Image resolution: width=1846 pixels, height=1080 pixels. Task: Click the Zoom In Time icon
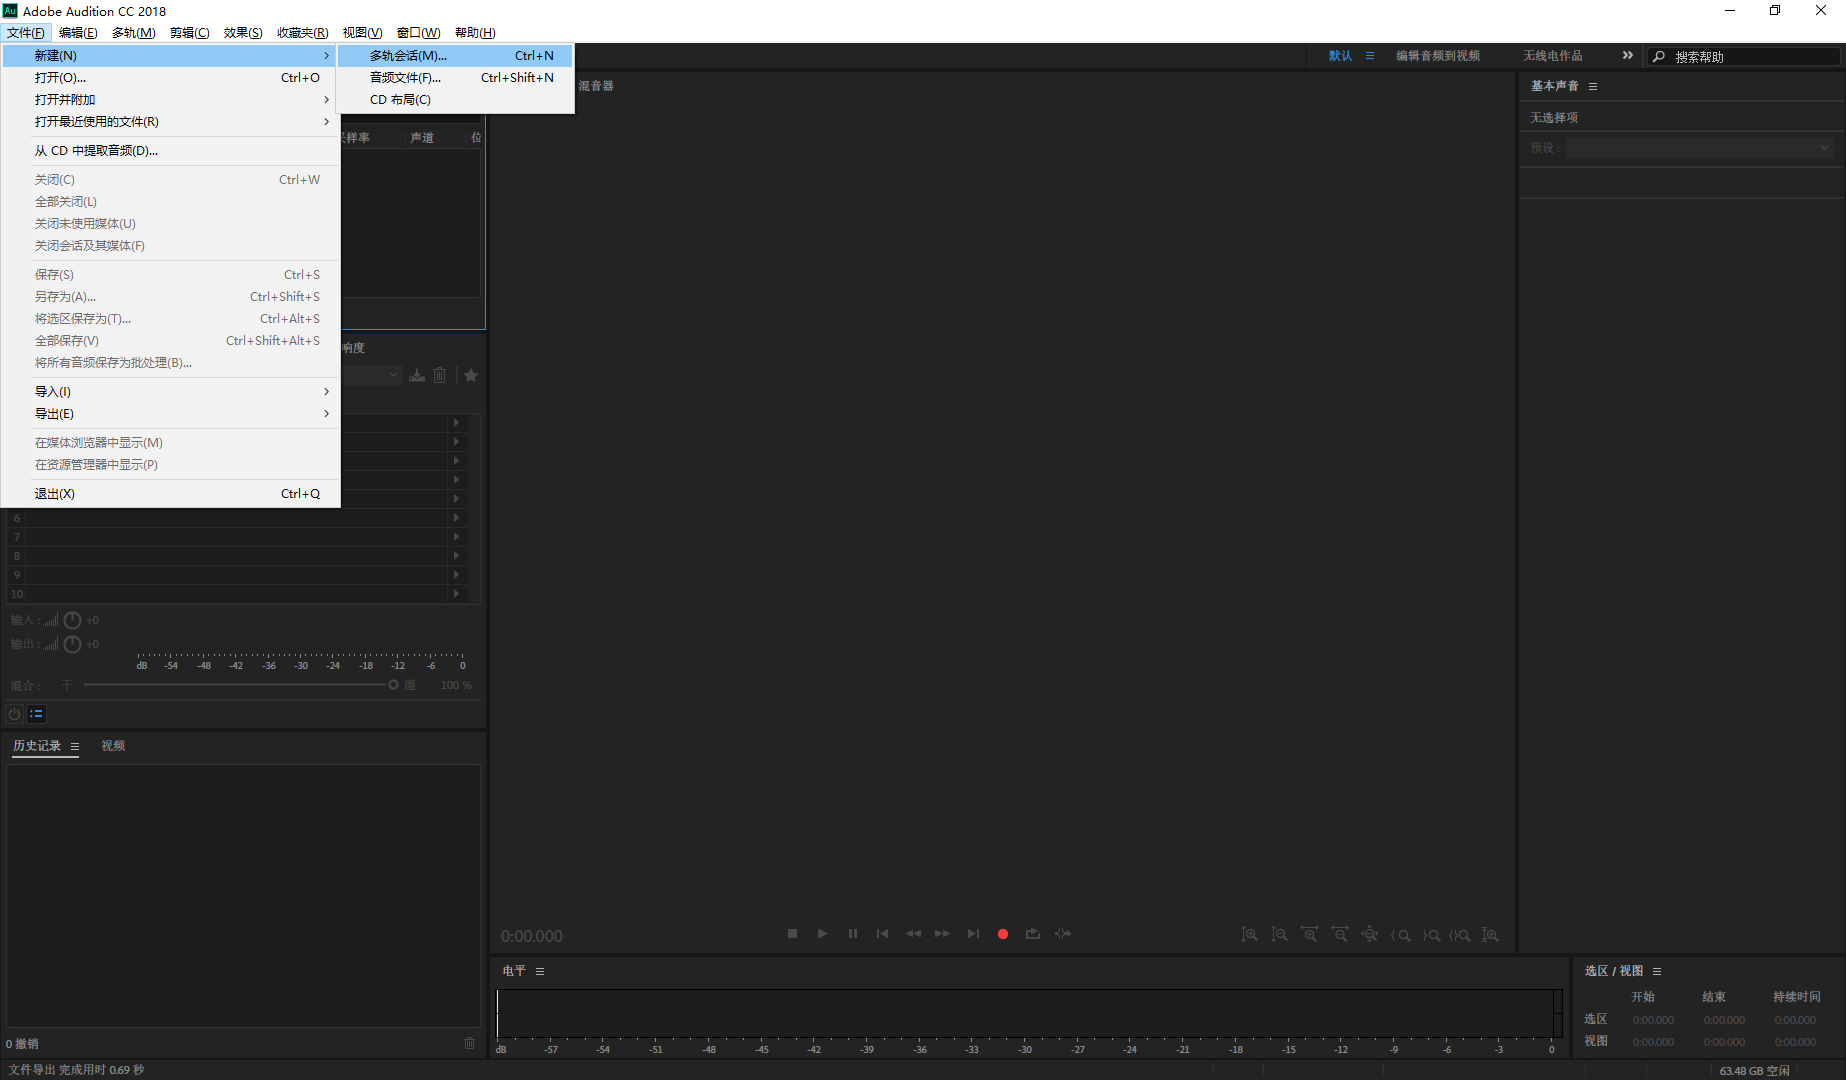tap(1309, 935)
